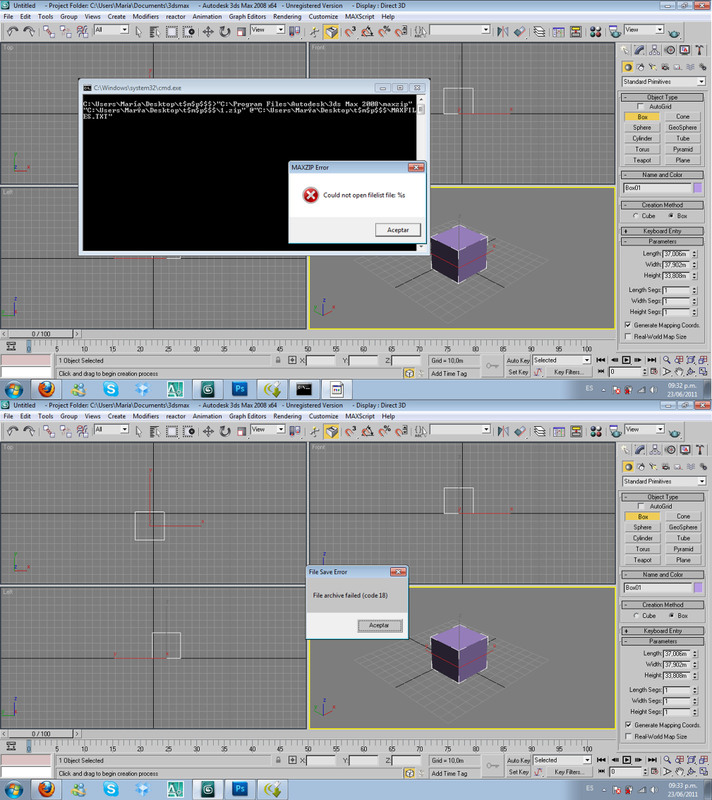Toggle Percent Snap in upper 3ds Max toolbar
The width and height of the screenshot is (712, 800).
point(384,32)
